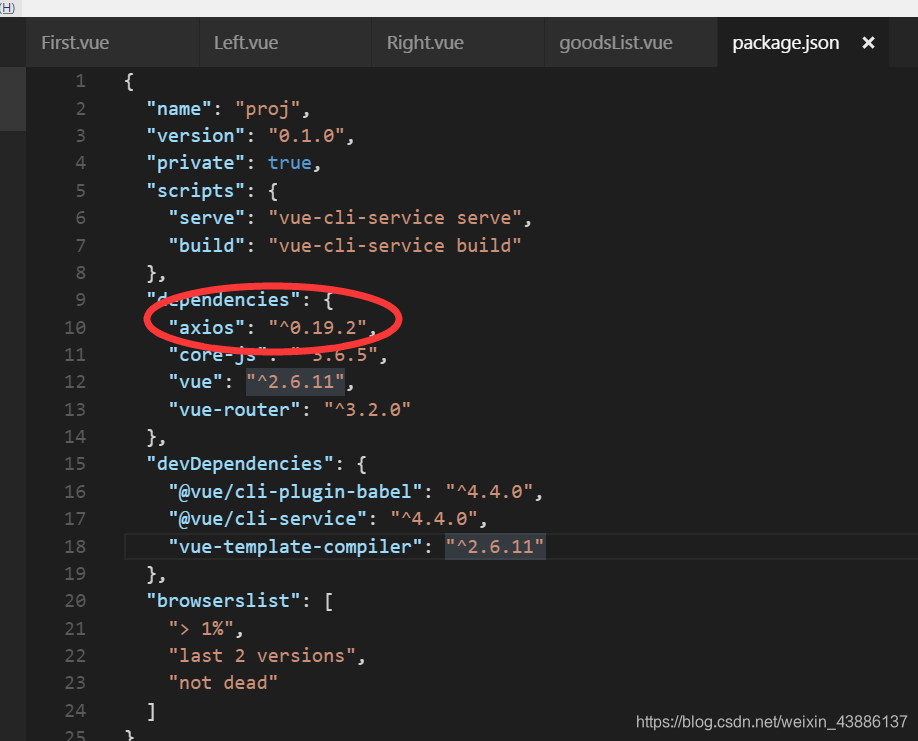Click the "not dead" string
918x741 pixels.
[x=223, y=682]
